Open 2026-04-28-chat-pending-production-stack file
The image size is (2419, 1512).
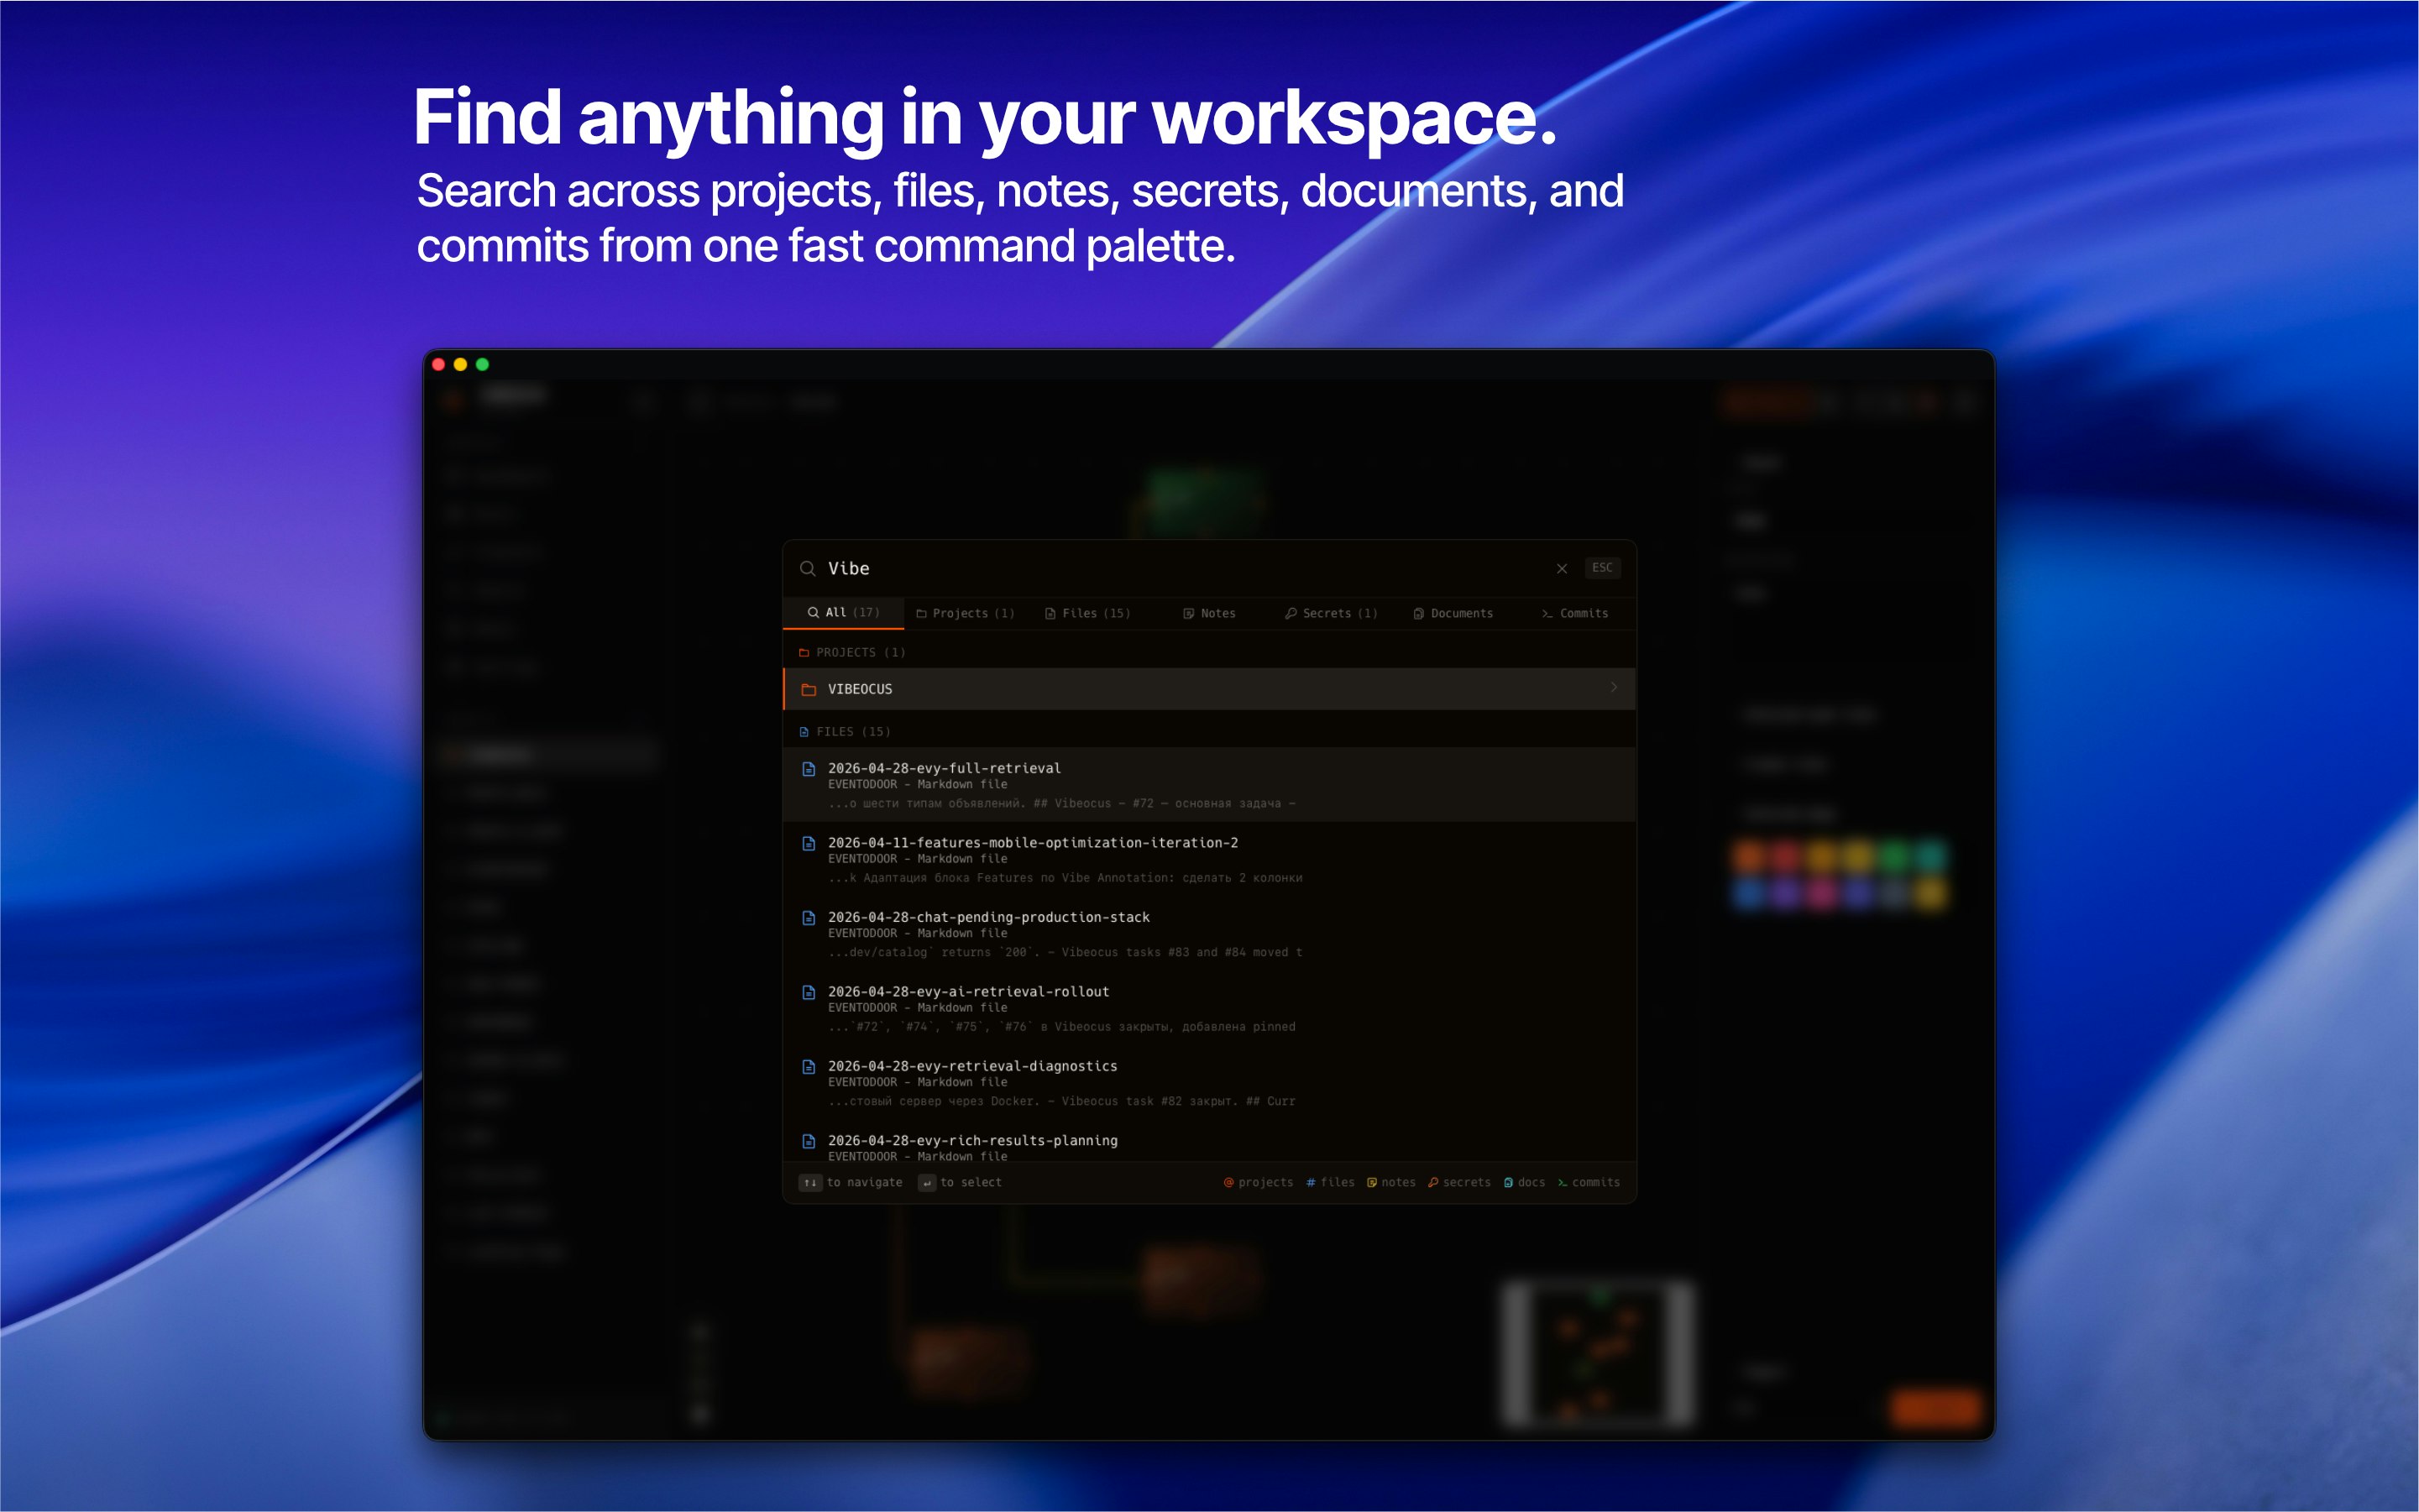(1209, 934)
